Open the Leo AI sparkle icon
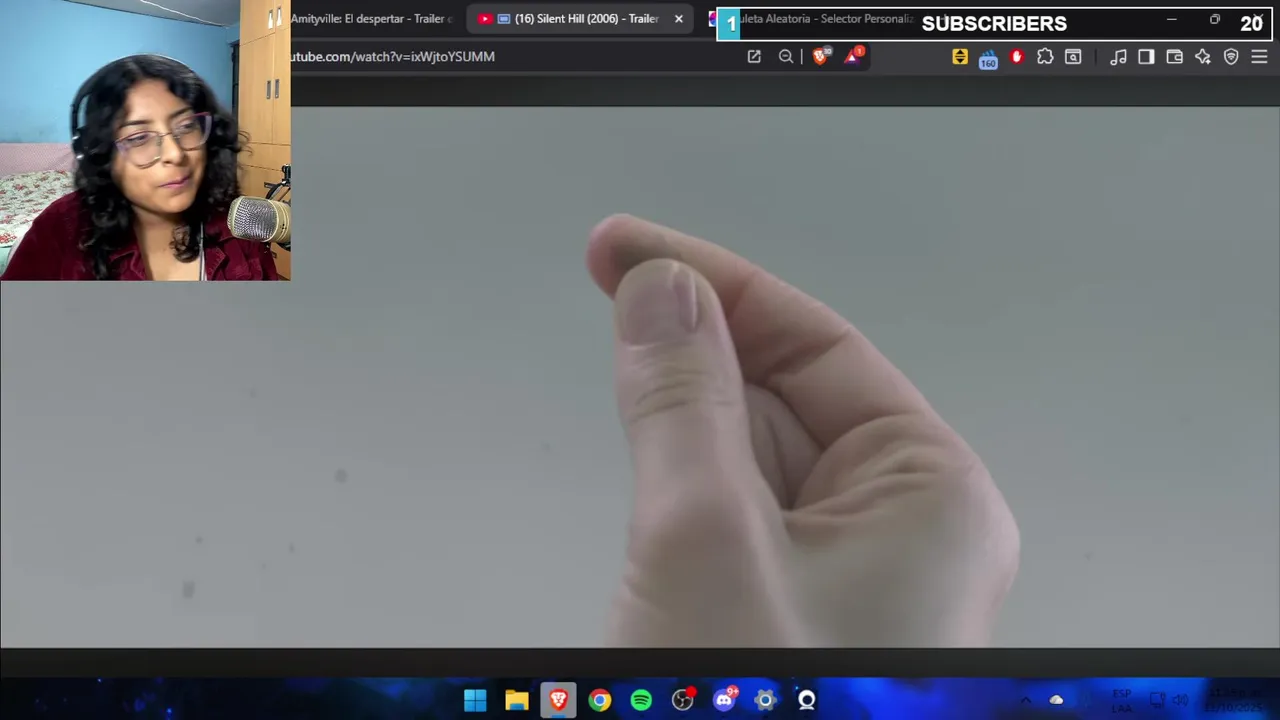The width and height of the screenshot is (1280, 720). pyautogui.click(x=1203, y=57)
